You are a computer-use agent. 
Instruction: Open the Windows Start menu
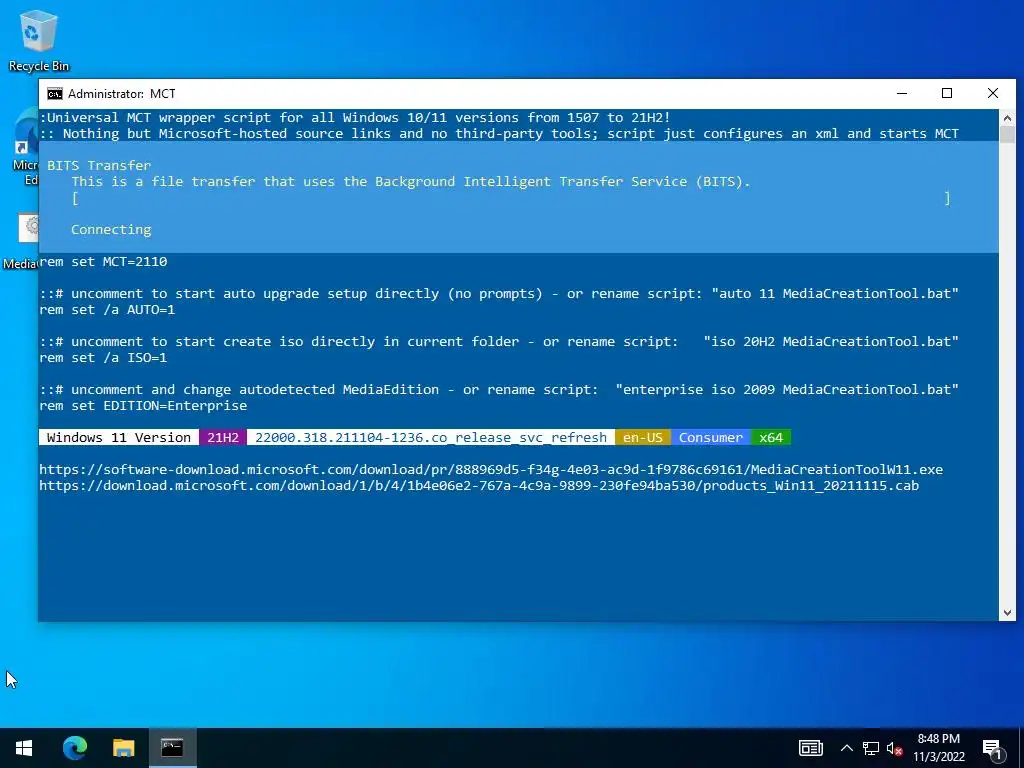coord(24,748)
